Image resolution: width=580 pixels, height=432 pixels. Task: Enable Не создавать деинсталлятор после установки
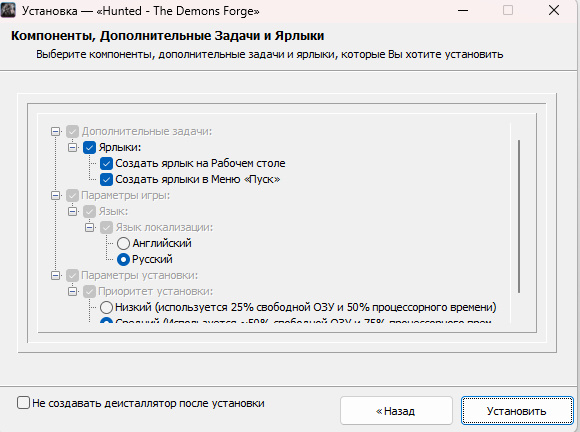coord(23,402)
